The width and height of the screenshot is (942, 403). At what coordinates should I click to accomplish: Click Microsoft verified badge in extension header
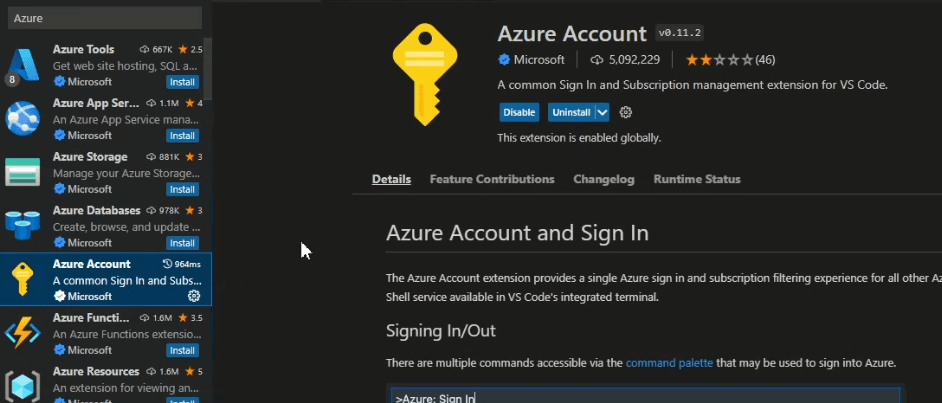coord(504,60)
